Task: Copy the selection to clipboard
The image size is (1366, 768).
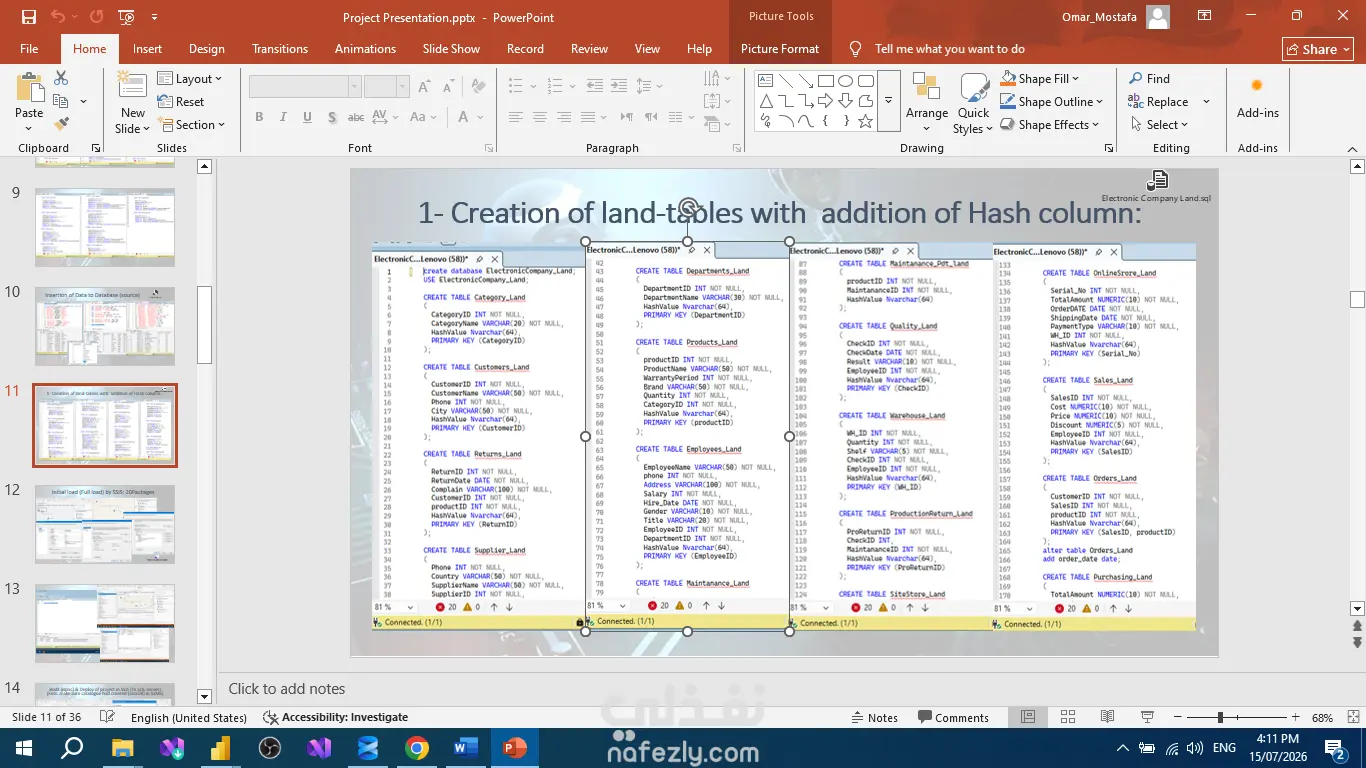Action: [61, 101]
